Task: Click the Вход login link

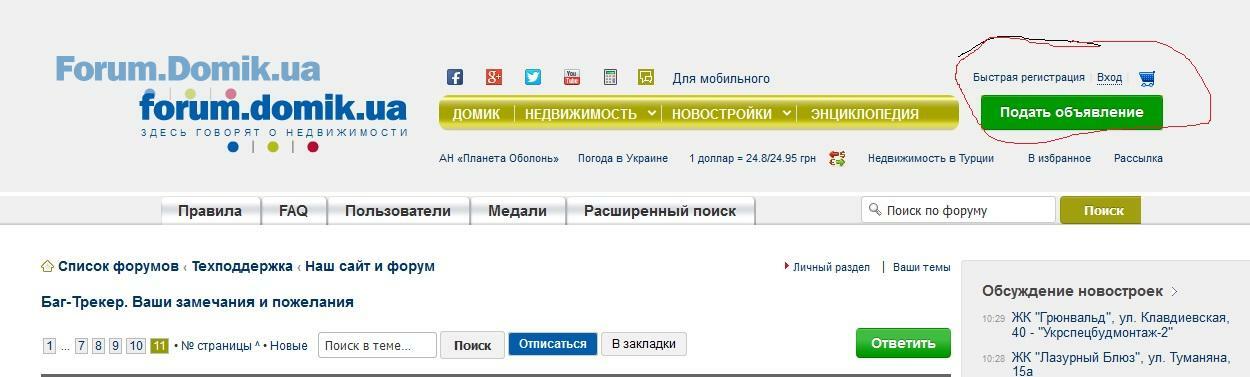Action: (x=1109, y=77)
